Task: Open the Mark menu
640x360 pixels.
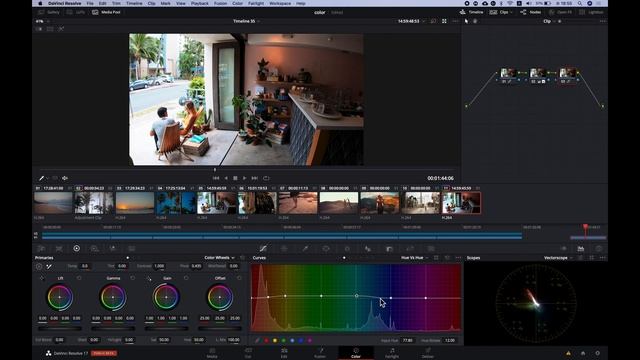Action: (x=165, y=3)
